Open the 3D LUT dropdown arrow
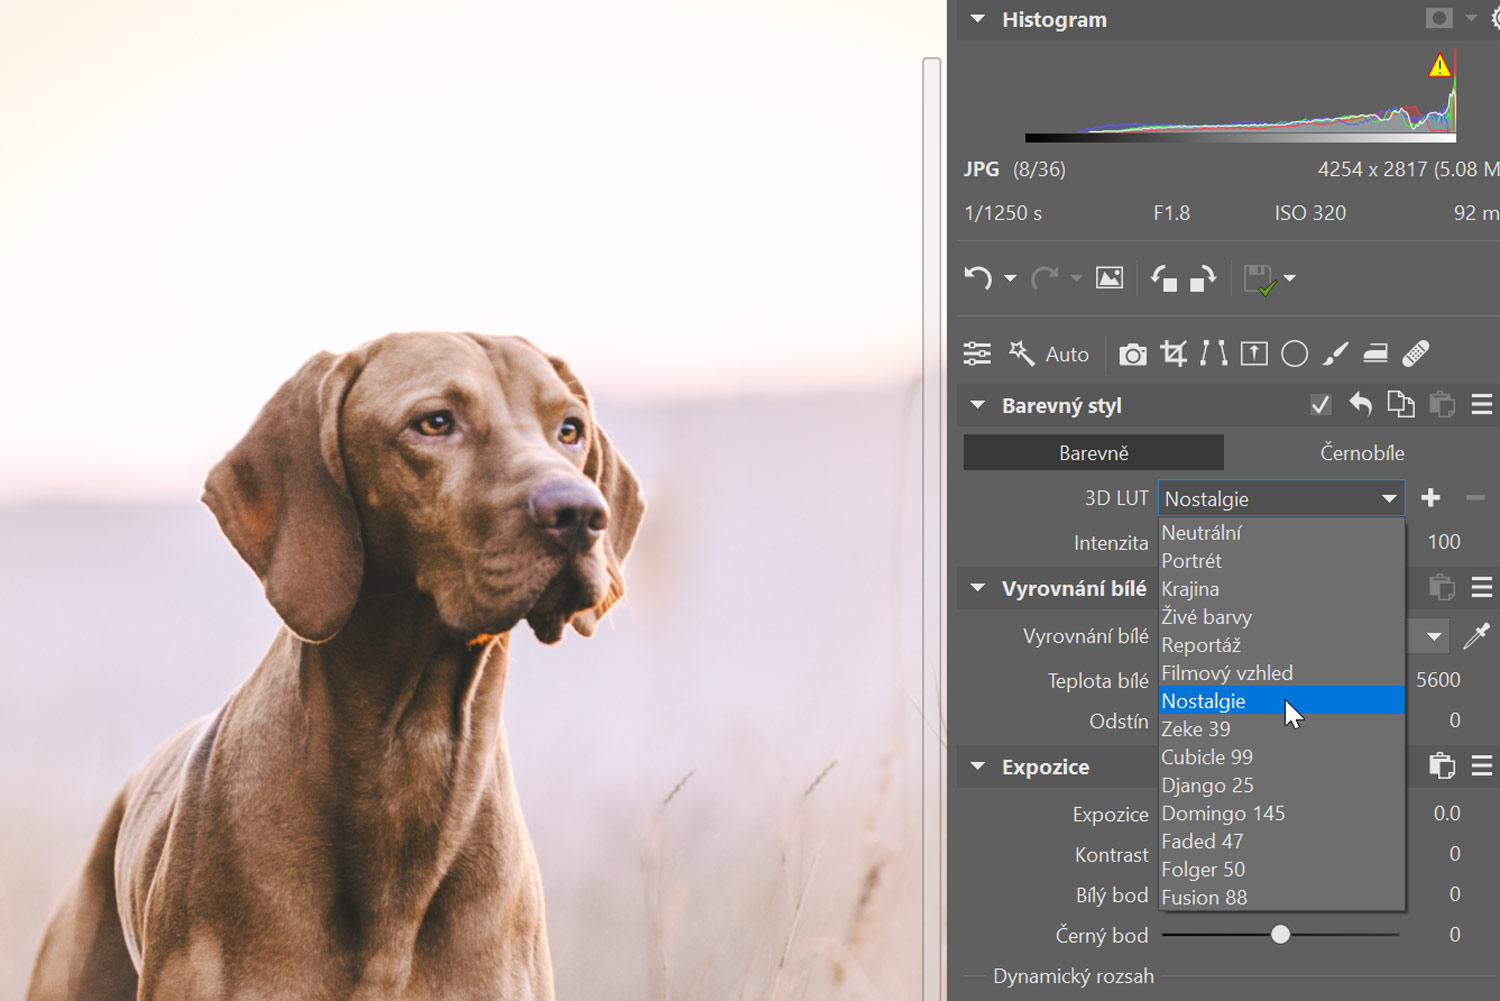 pos(1389,498)
